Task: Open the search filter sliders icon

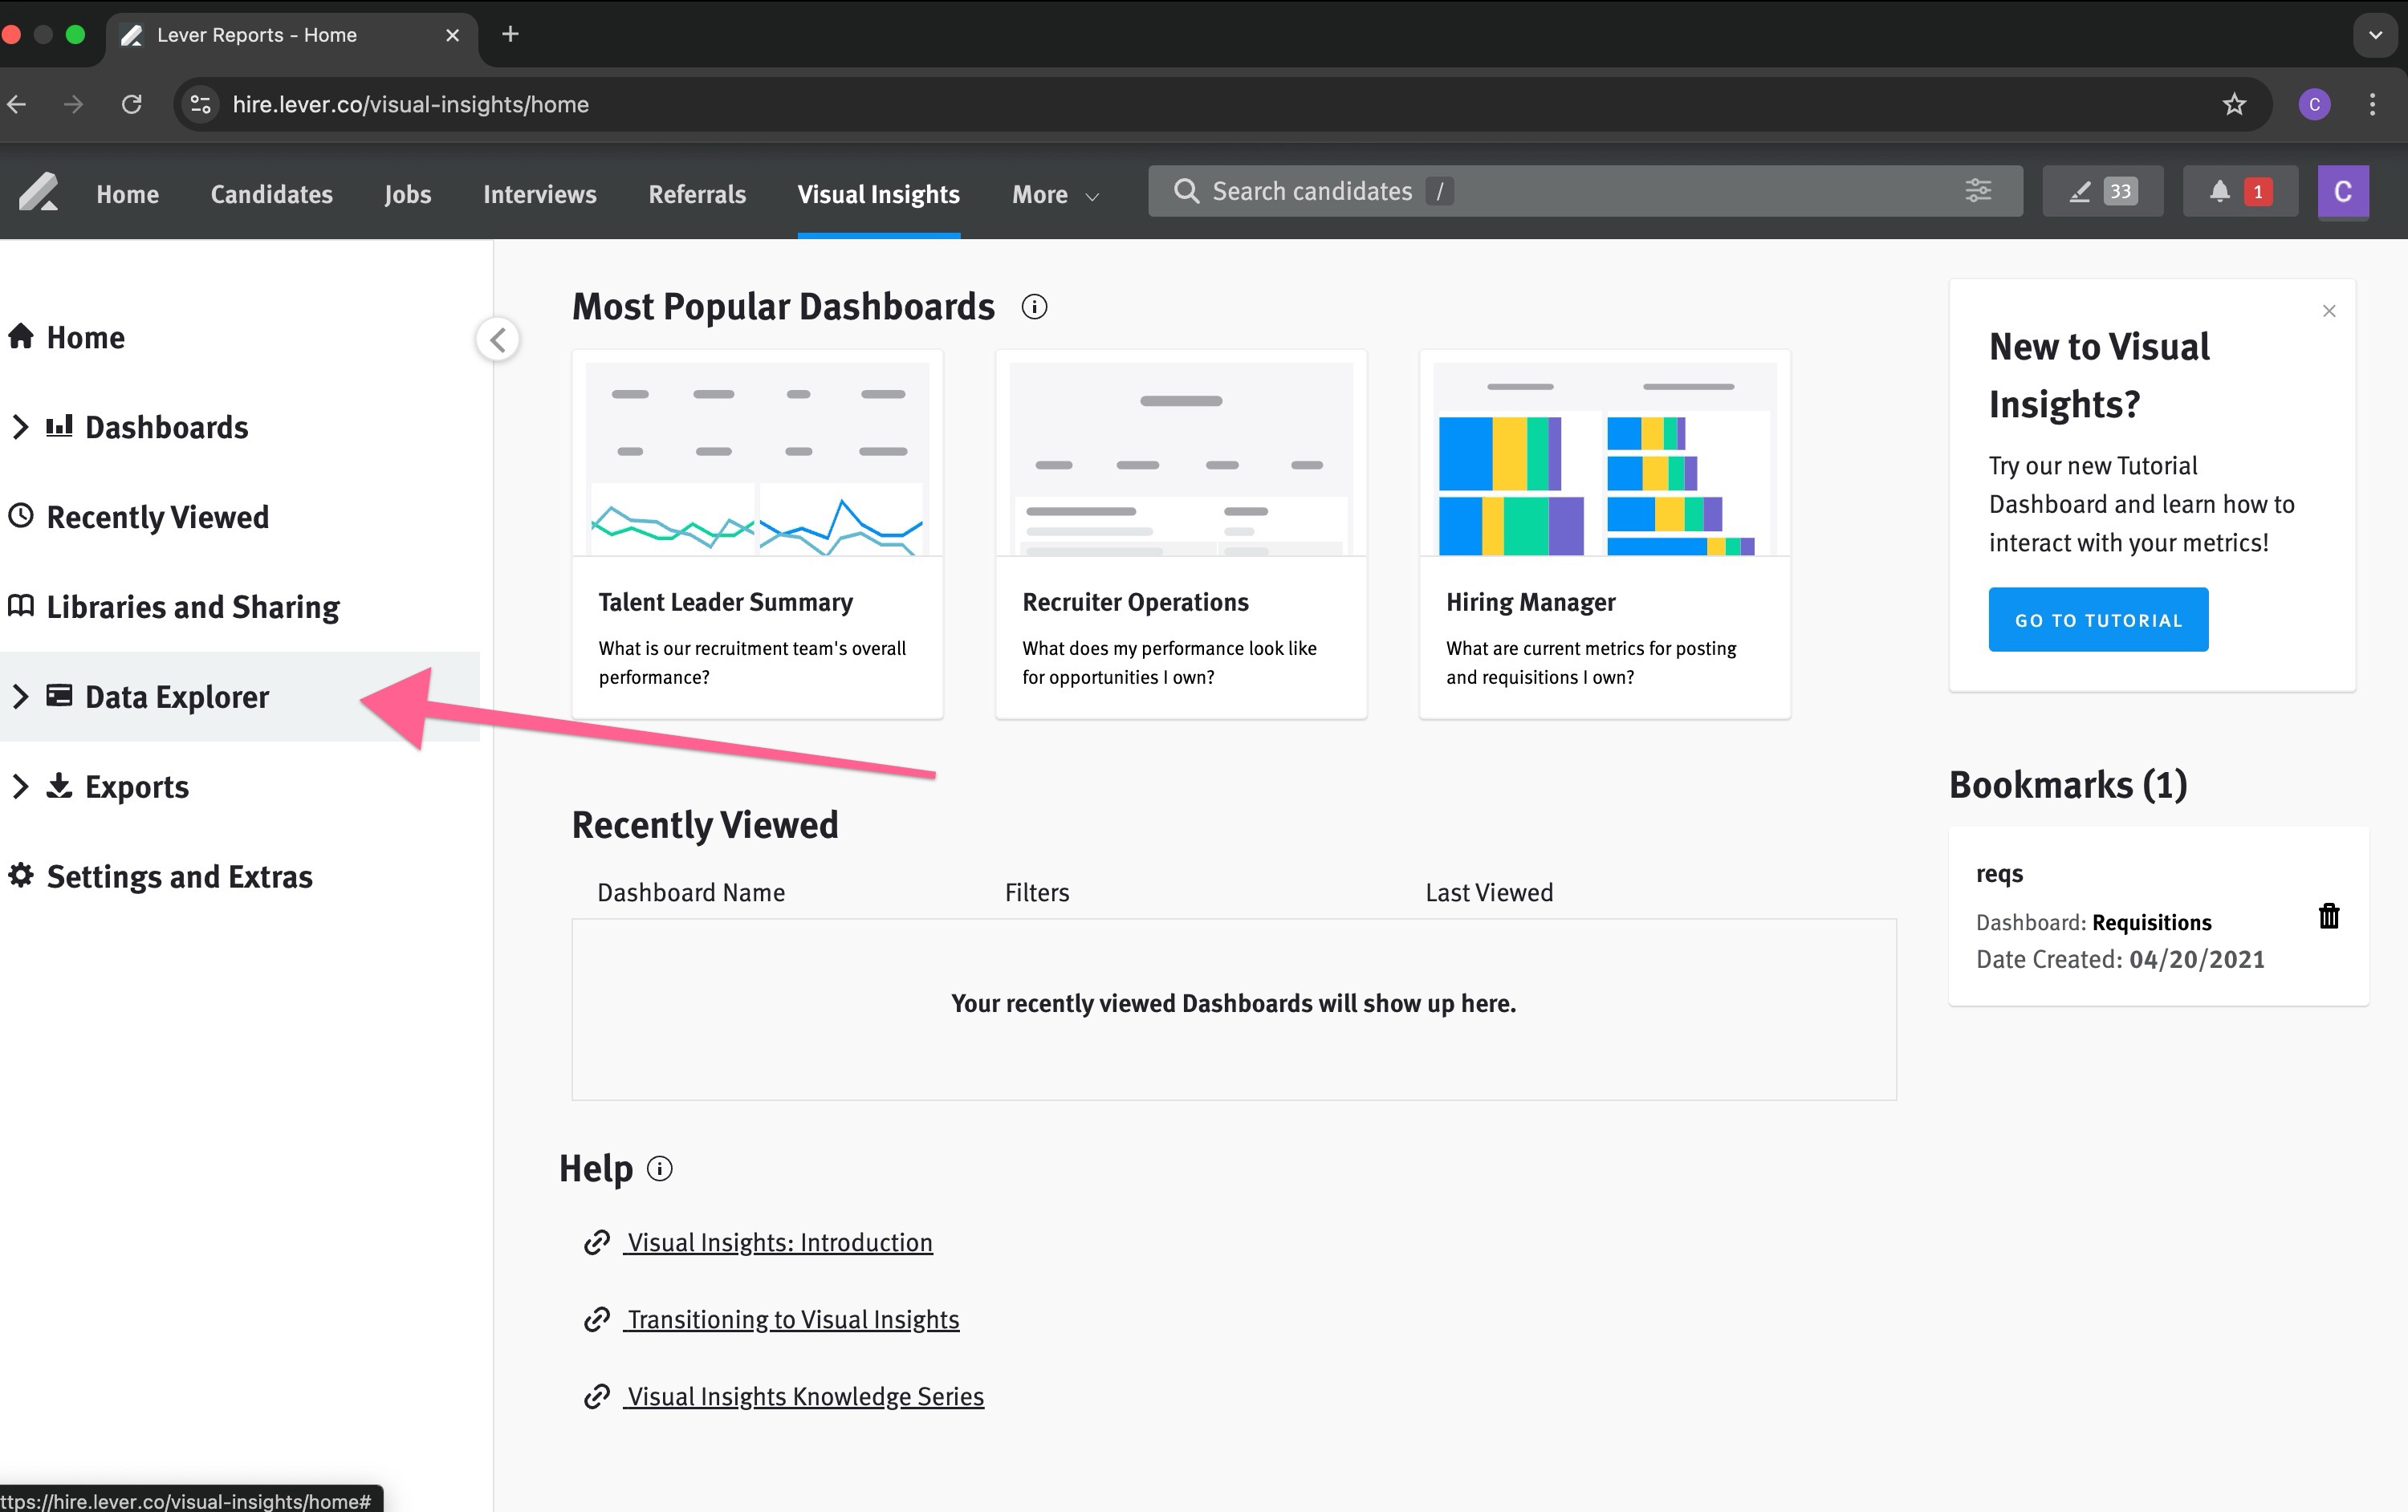Action: tap(1978, 191)
